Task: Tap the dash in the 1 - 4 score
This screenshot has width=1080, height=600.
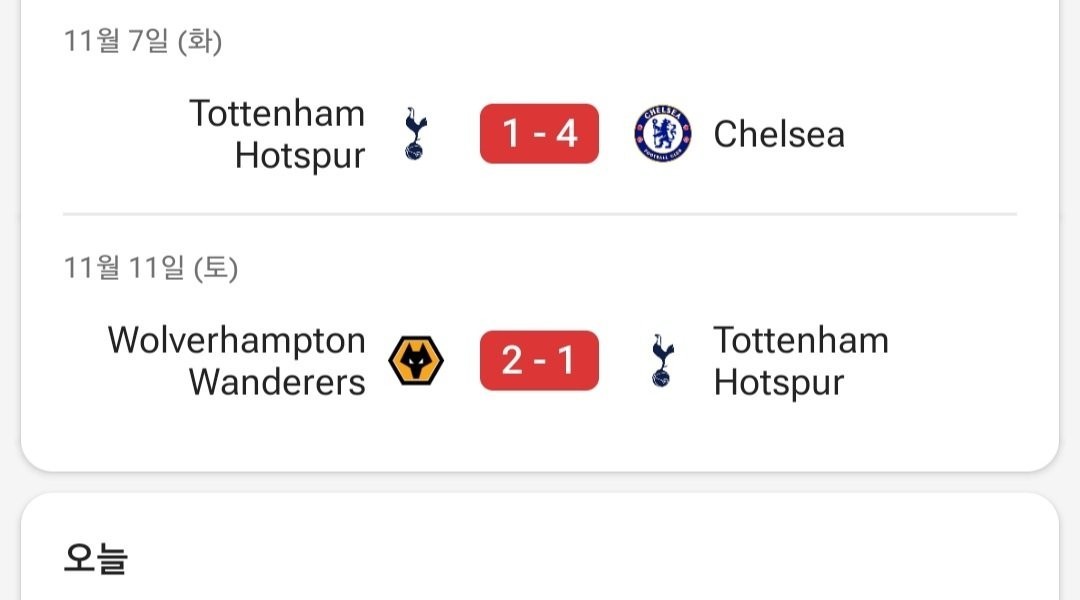Action: [x=539, y=134]
